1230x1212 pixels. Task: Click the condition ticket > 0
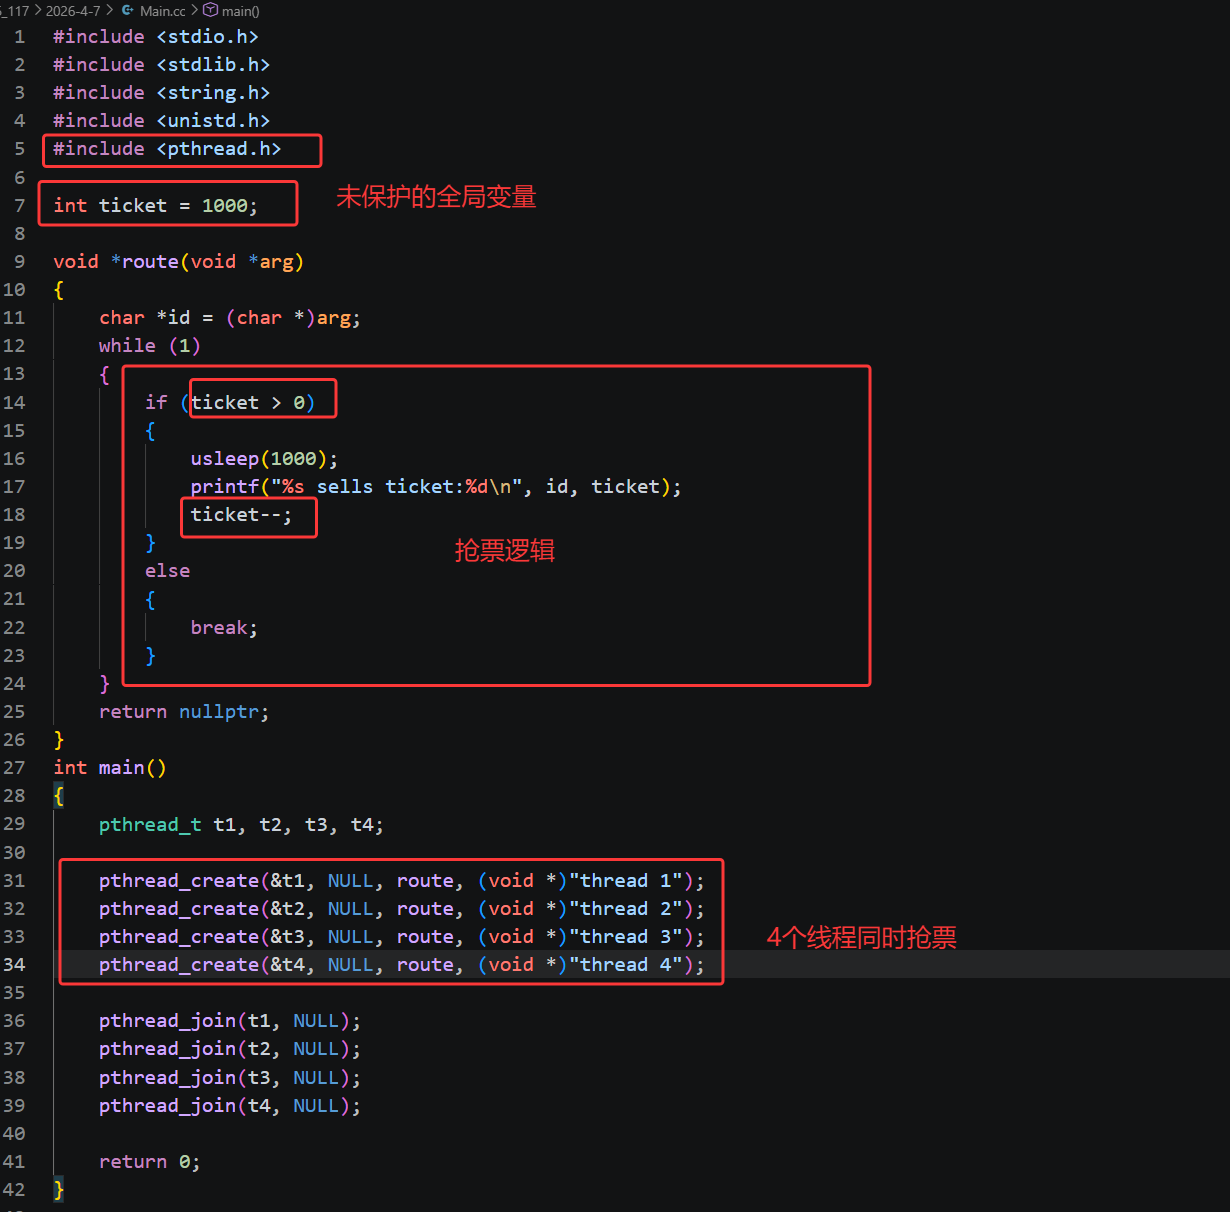(248, 403)
